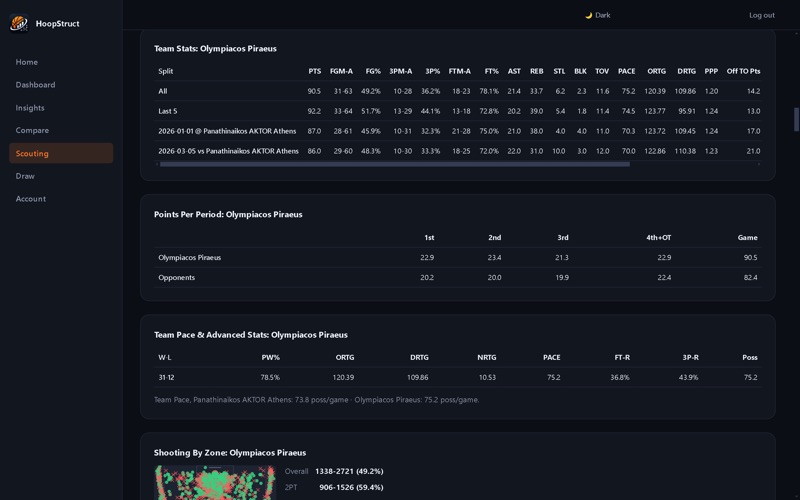Click the Opponents game total 82.4

tap(750, 278)
